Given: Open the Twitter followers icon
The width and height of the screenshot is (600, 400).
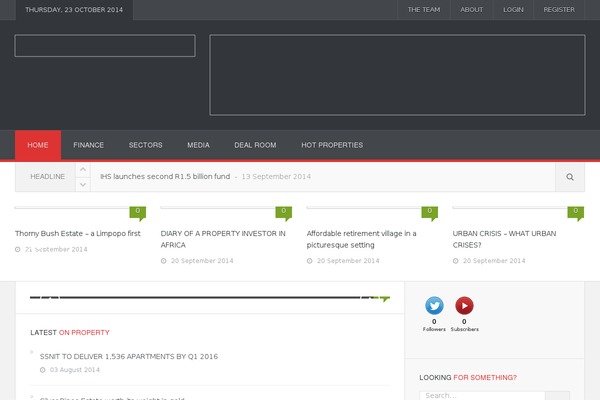Looking at the screenshot, I should [434, 305].
